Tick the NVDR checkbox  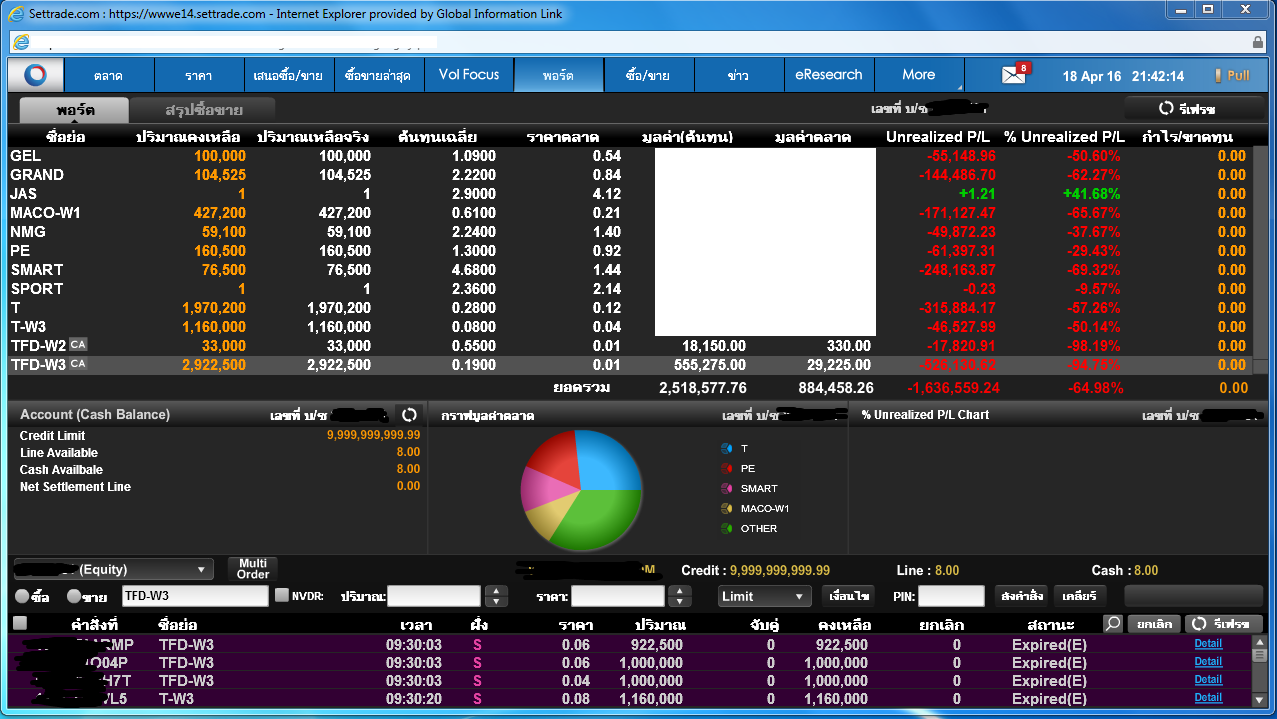[282, 595]
